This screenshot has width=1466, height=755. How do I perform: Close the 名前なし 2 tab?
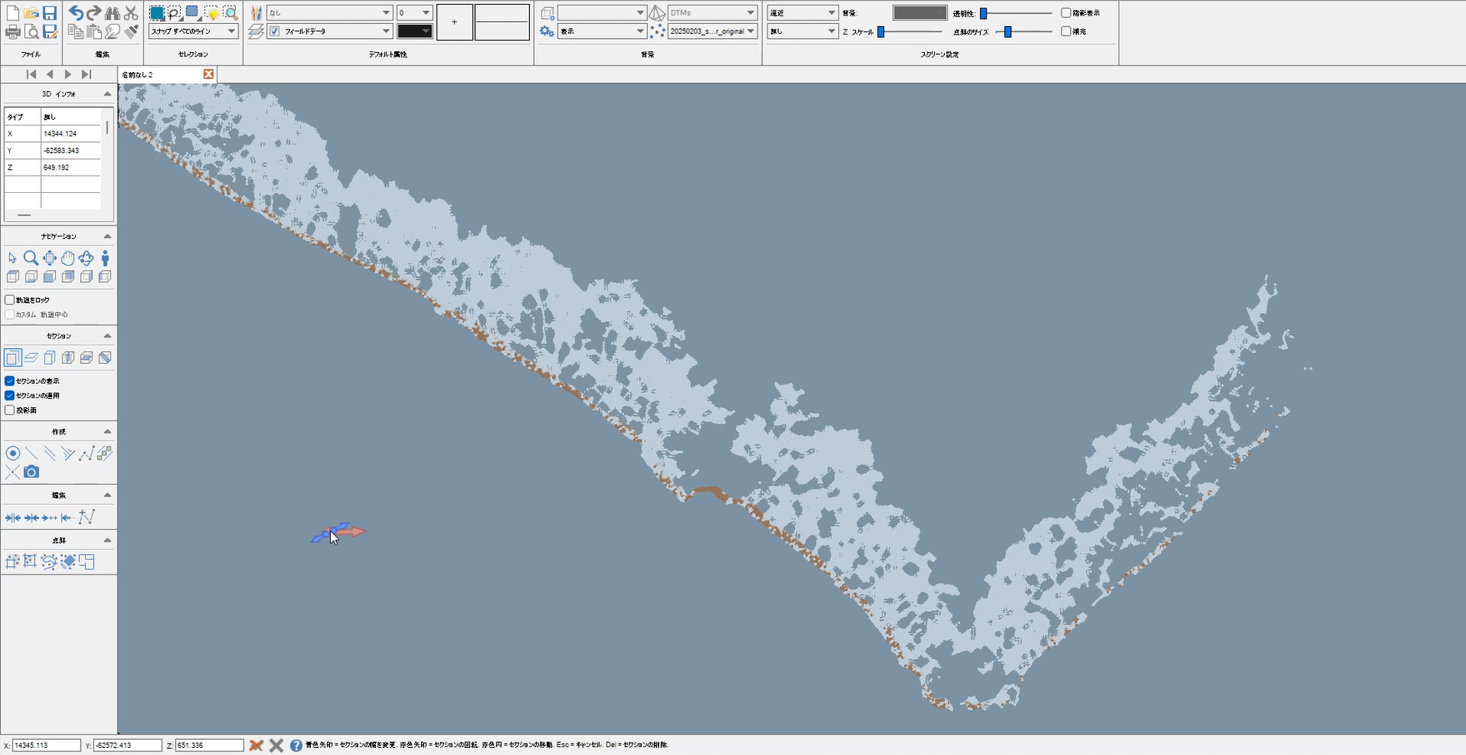(208, 75)
